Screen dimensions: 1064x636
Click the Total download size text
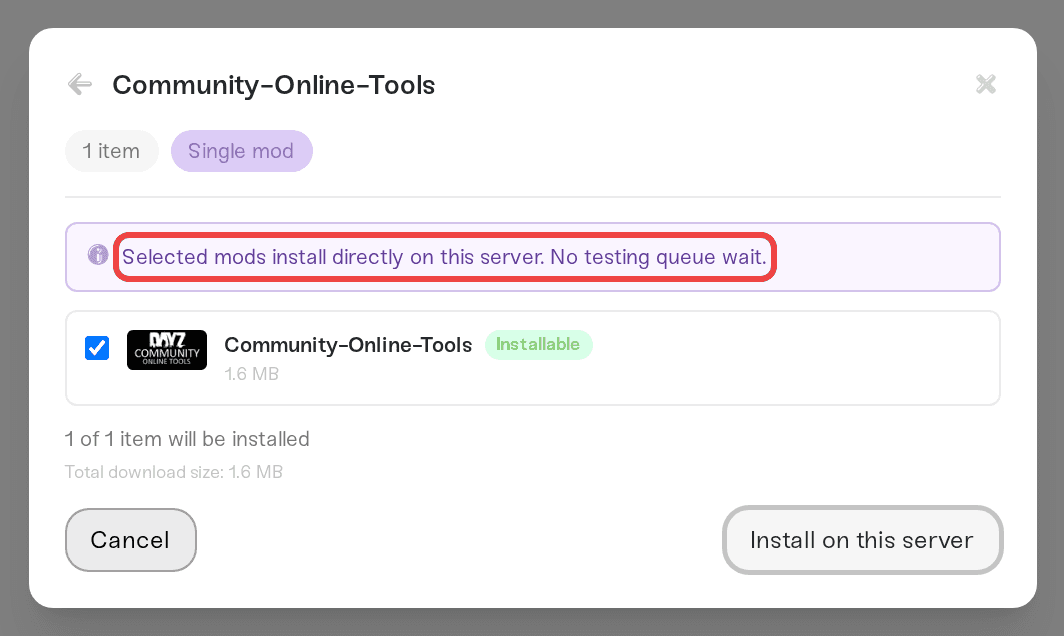point(174,472)
